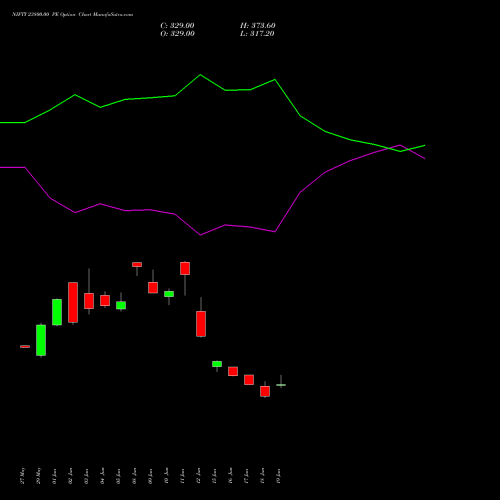The width and height of the screenshot is (500, 500).
Task: Click the 11 Jun date label
Action: pos(183,476)
